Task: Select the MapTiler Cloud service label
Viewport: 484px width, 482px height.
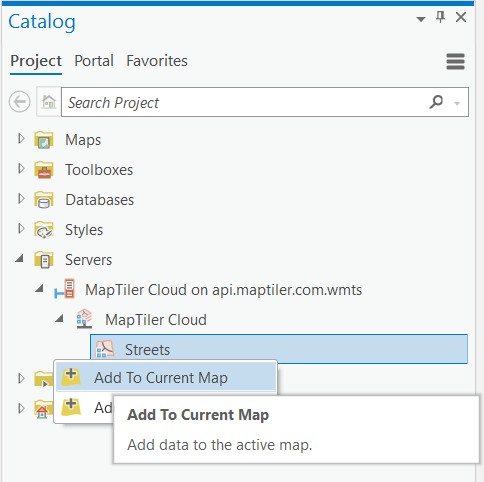Action: coord(156,320)
